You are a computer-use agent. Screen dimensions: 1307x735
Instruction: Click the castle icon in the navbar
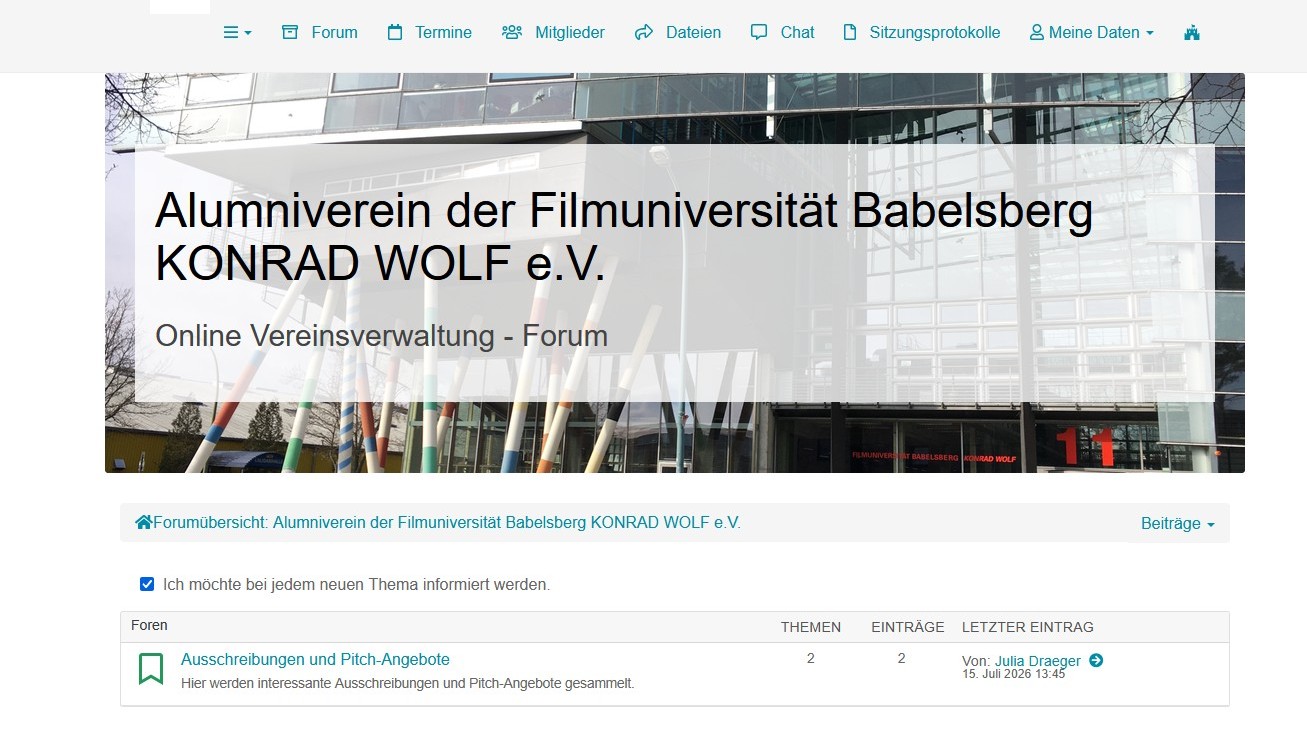pos(1191,32)
